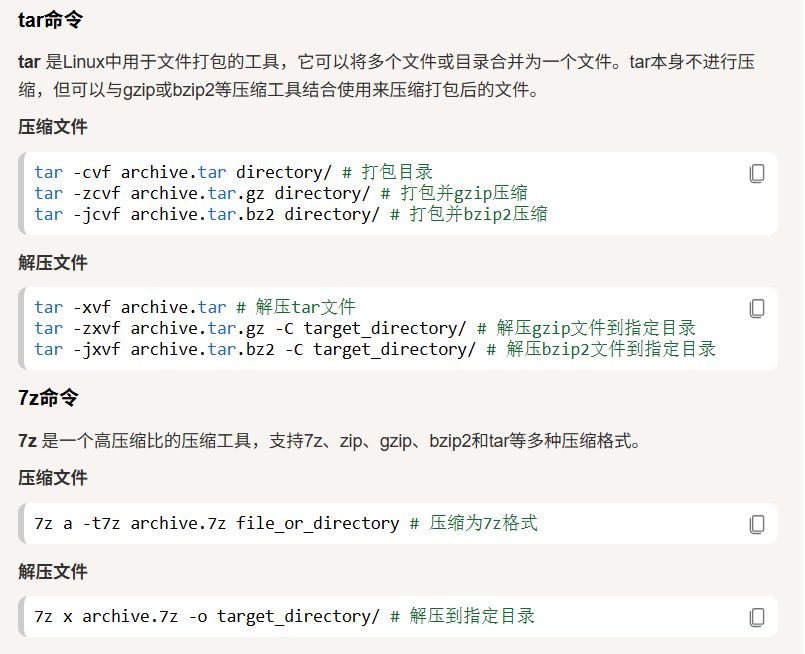
Task: Click the 压缩文件 subheading under 7z命令
Action: (53, 478)
